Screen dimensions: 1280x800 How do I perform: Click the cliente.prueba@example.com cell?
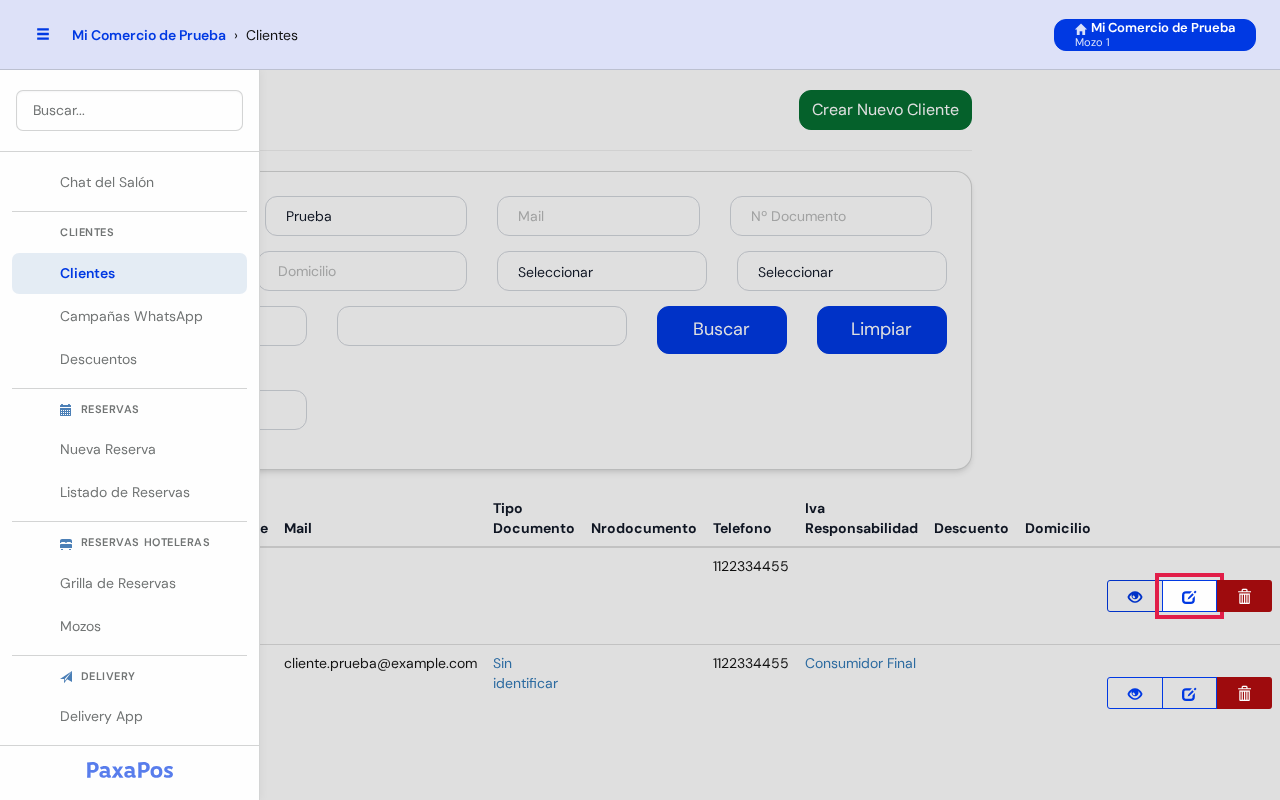(x=381, y=663)
